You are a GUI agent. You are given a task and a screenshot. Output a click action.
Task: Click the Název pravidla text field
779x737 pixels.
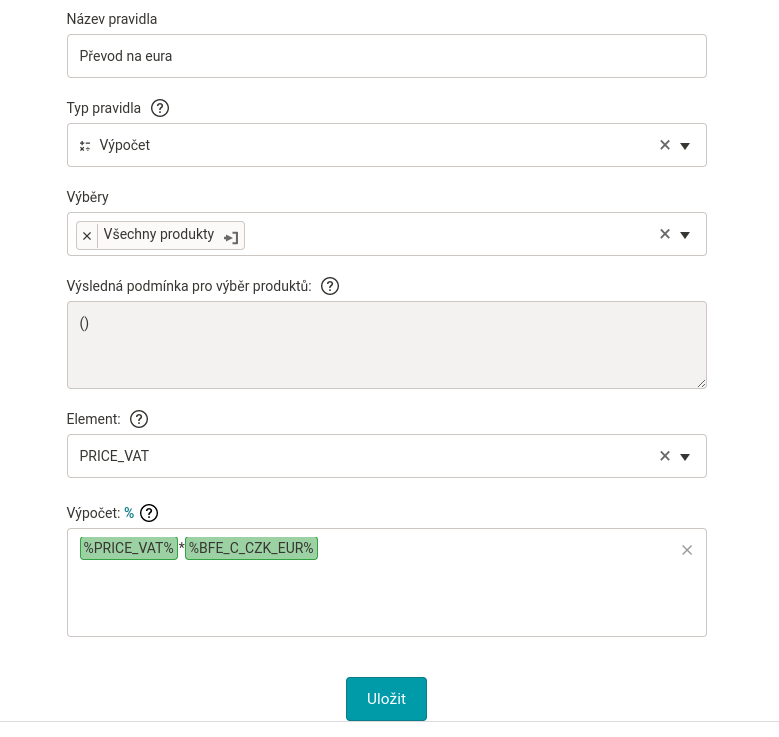(x=386, y=56)
